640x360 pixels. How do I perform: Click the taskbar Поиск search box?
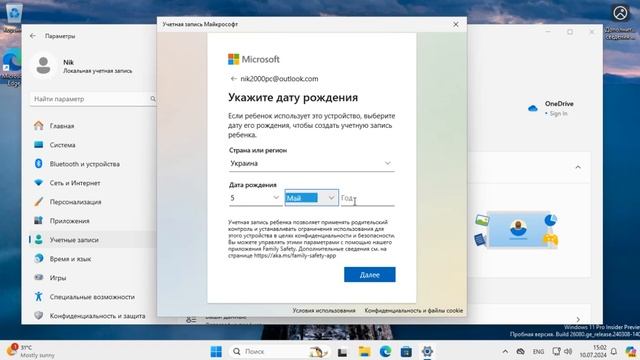(x=280, y=351)
